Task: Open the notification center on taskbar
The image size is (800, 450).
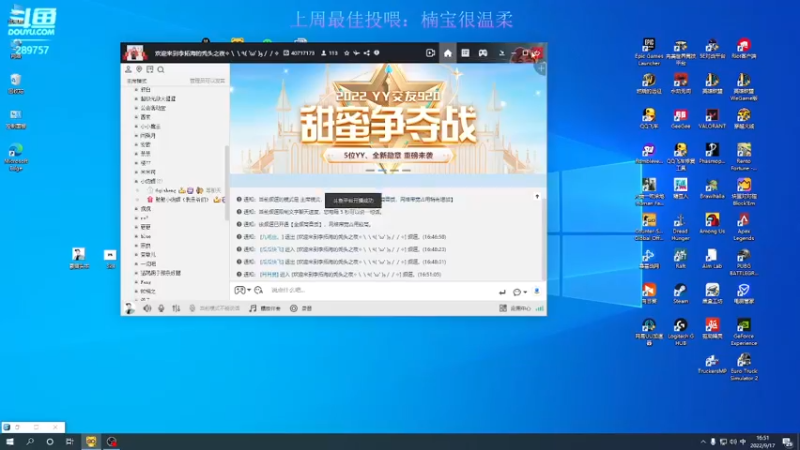Action: [x=787, y=442]
